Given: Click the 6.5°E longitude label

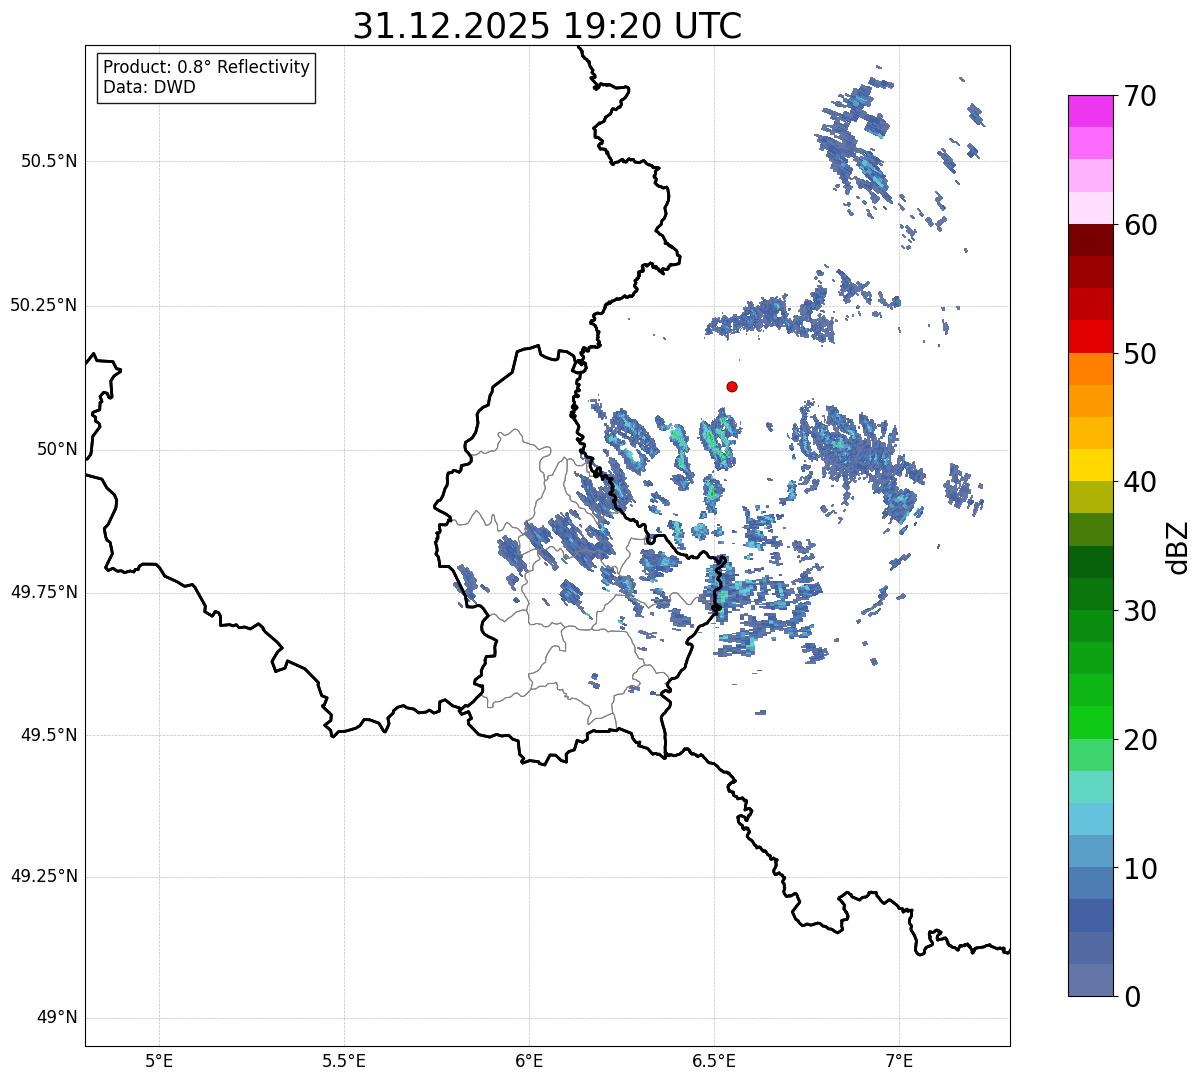Looking at the screenshot, I should (x=714, y=1060).
